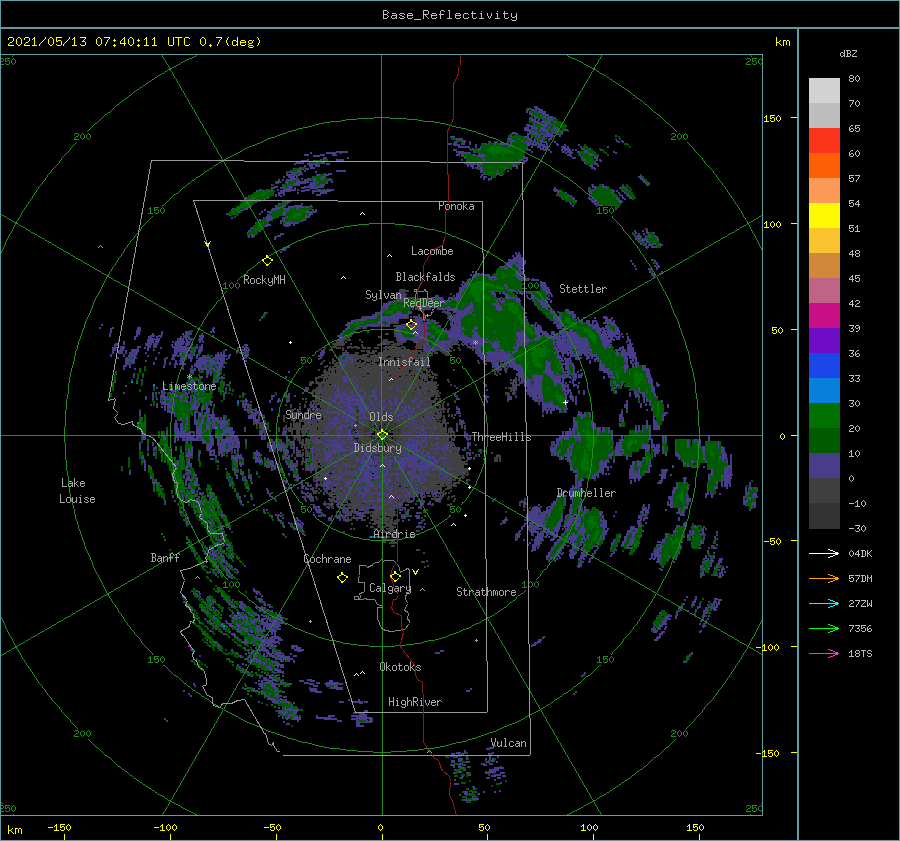Click the yellow diamond marker at Red Deer
Viewport: 900px width, 841px height.
(x=411, y=325)
